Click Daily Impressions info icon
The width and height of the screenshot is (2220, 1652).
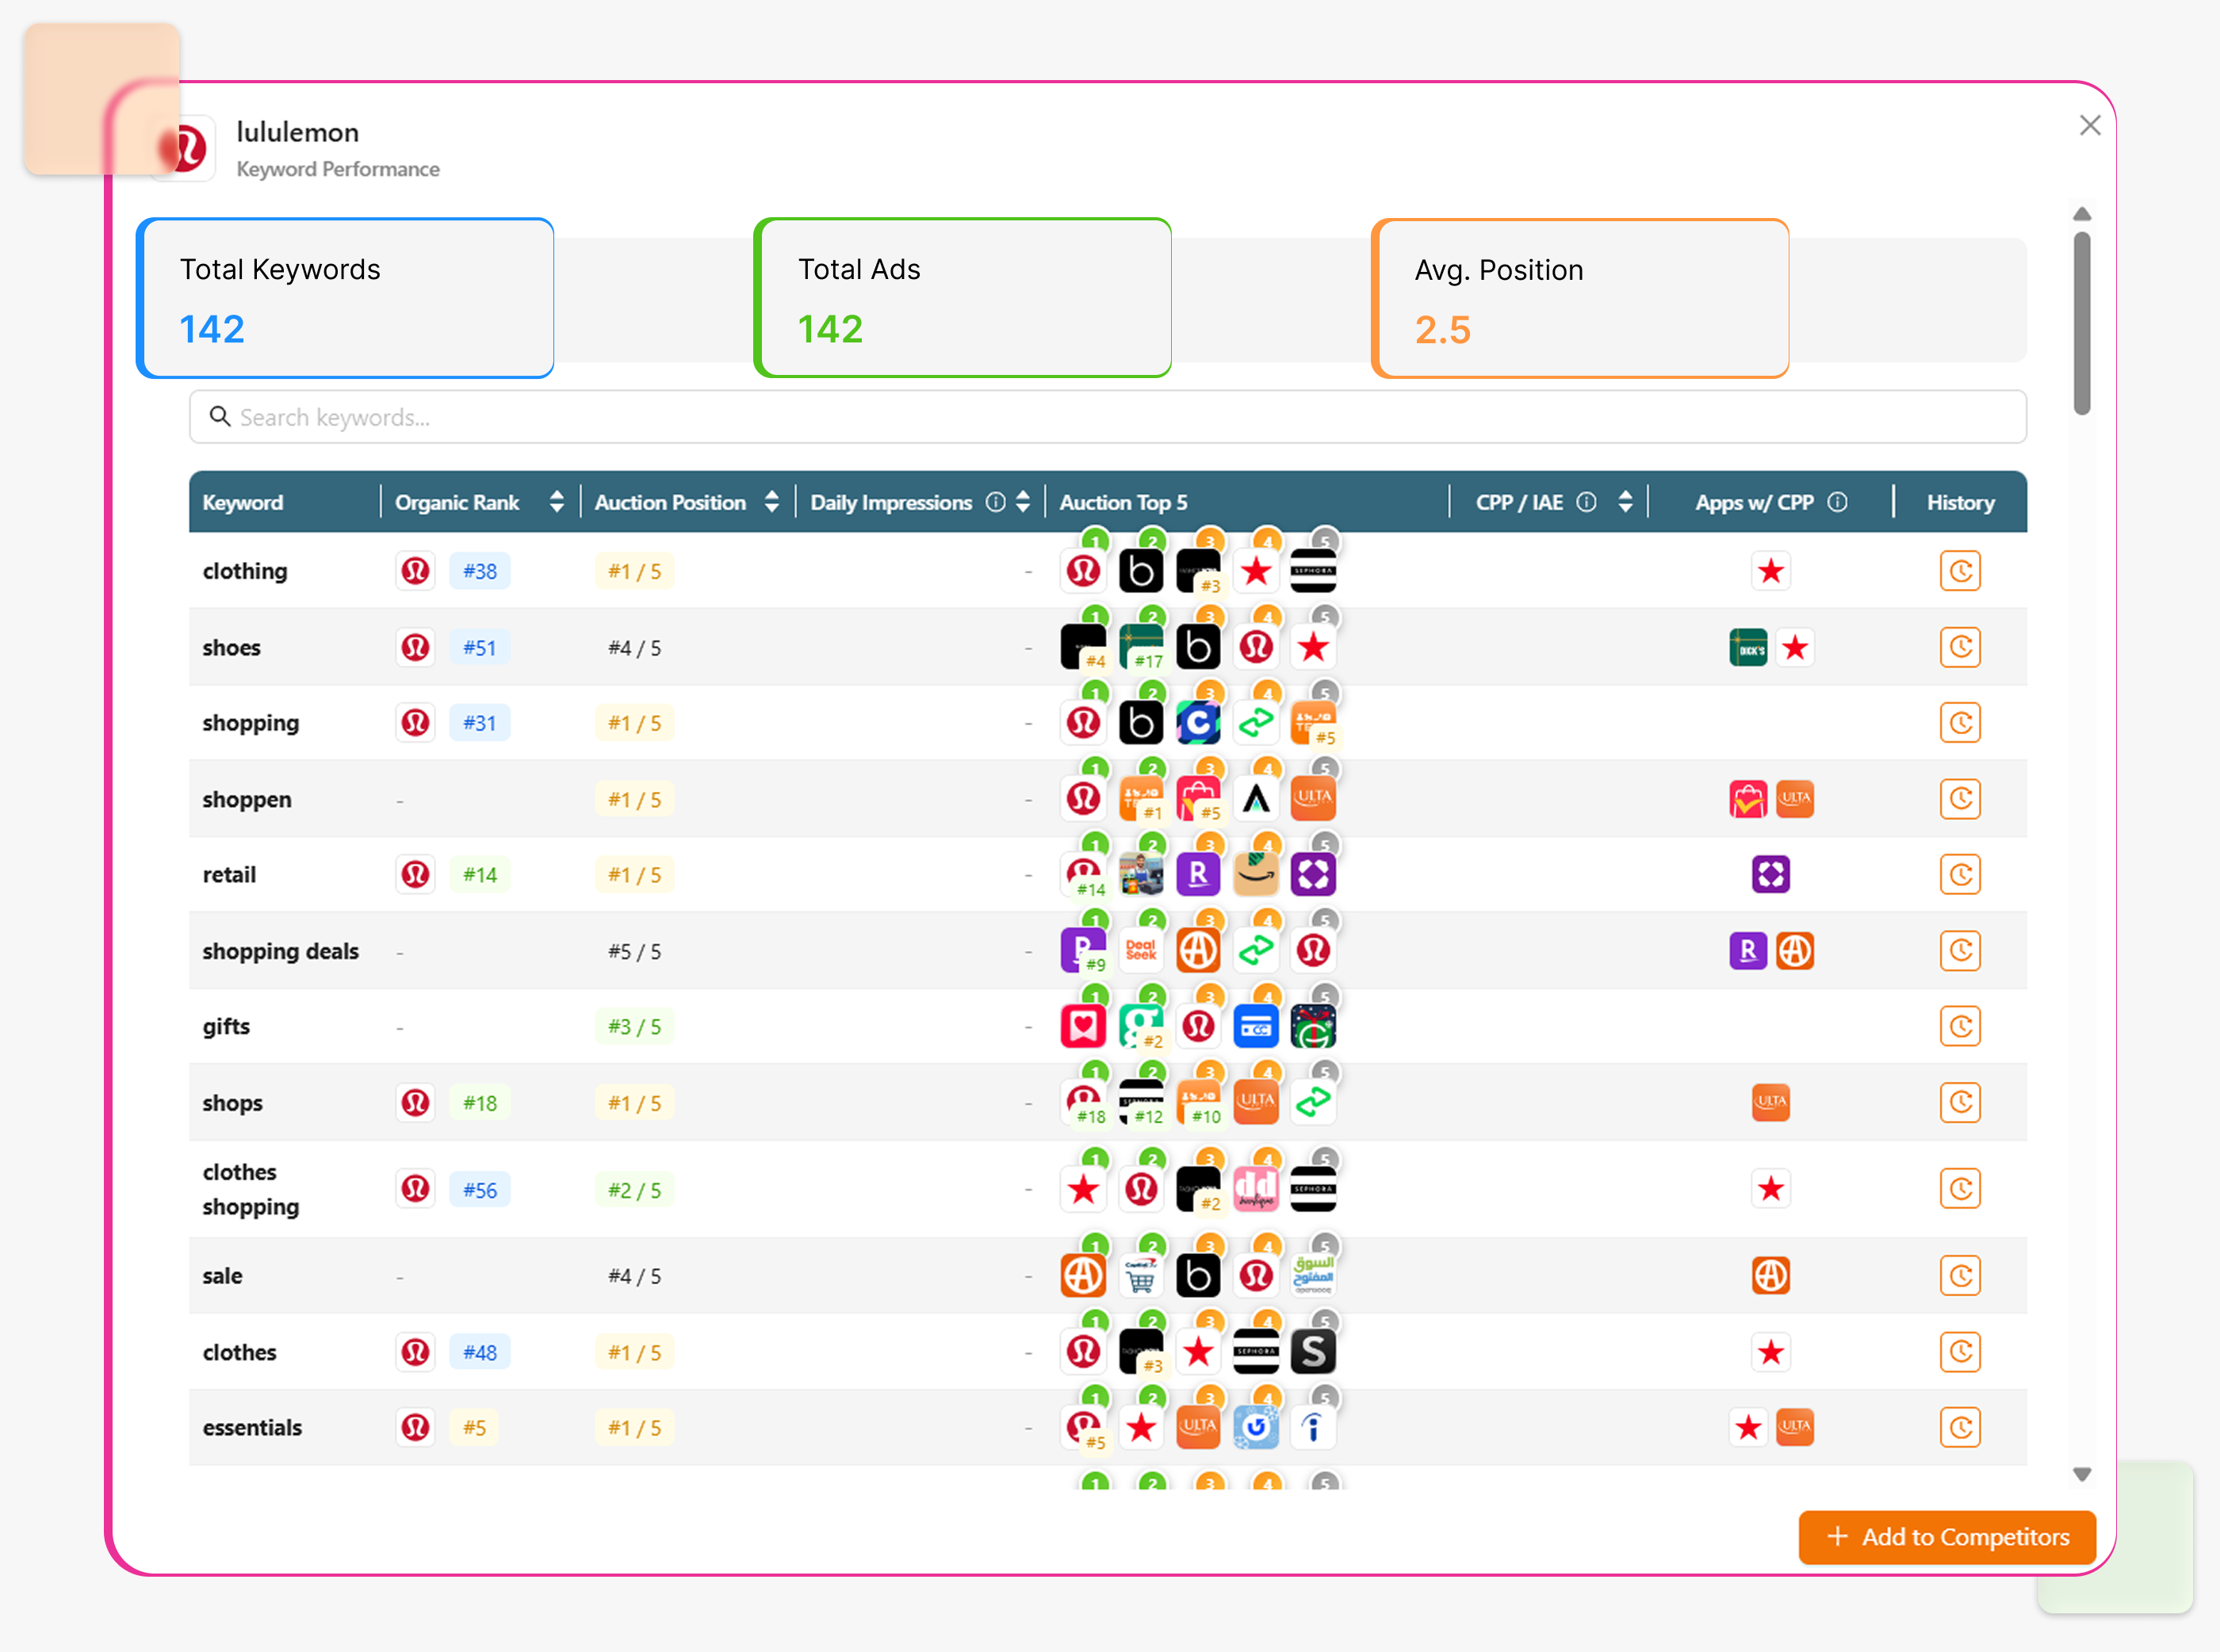(x=995, y=502)
